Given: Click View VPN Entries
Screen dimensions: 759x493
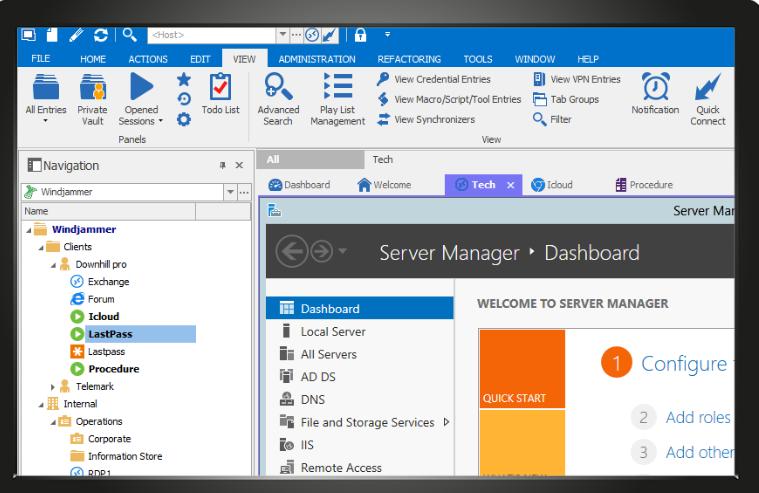Looking at the screenshot, I should pyautogui.click(x=577, y=79).
